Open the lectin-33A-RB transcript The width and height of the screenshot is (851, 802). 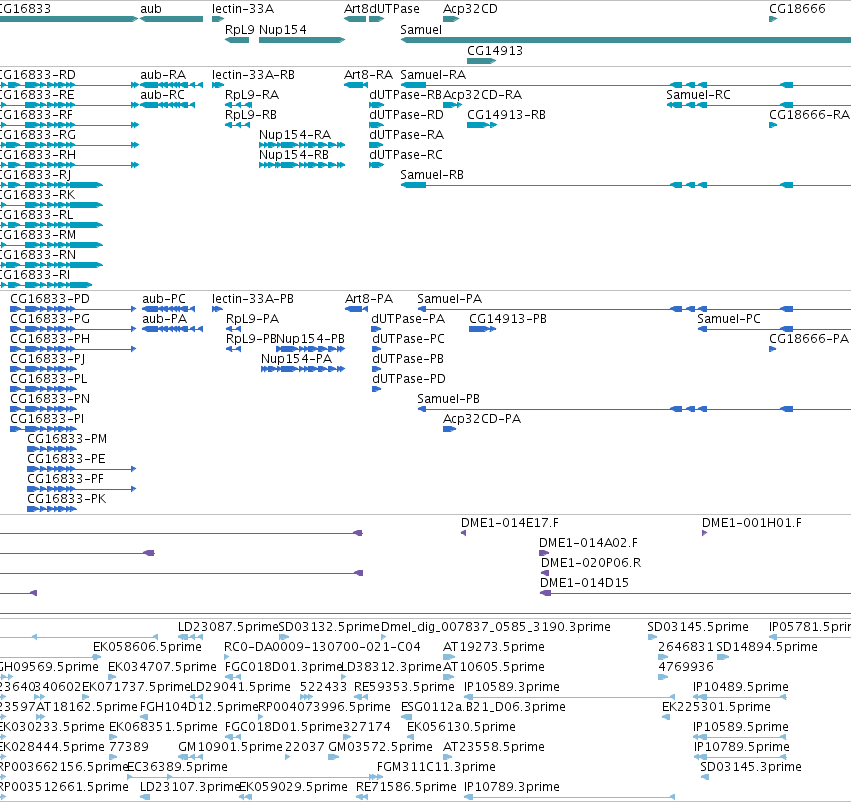(x=253, y=75)
